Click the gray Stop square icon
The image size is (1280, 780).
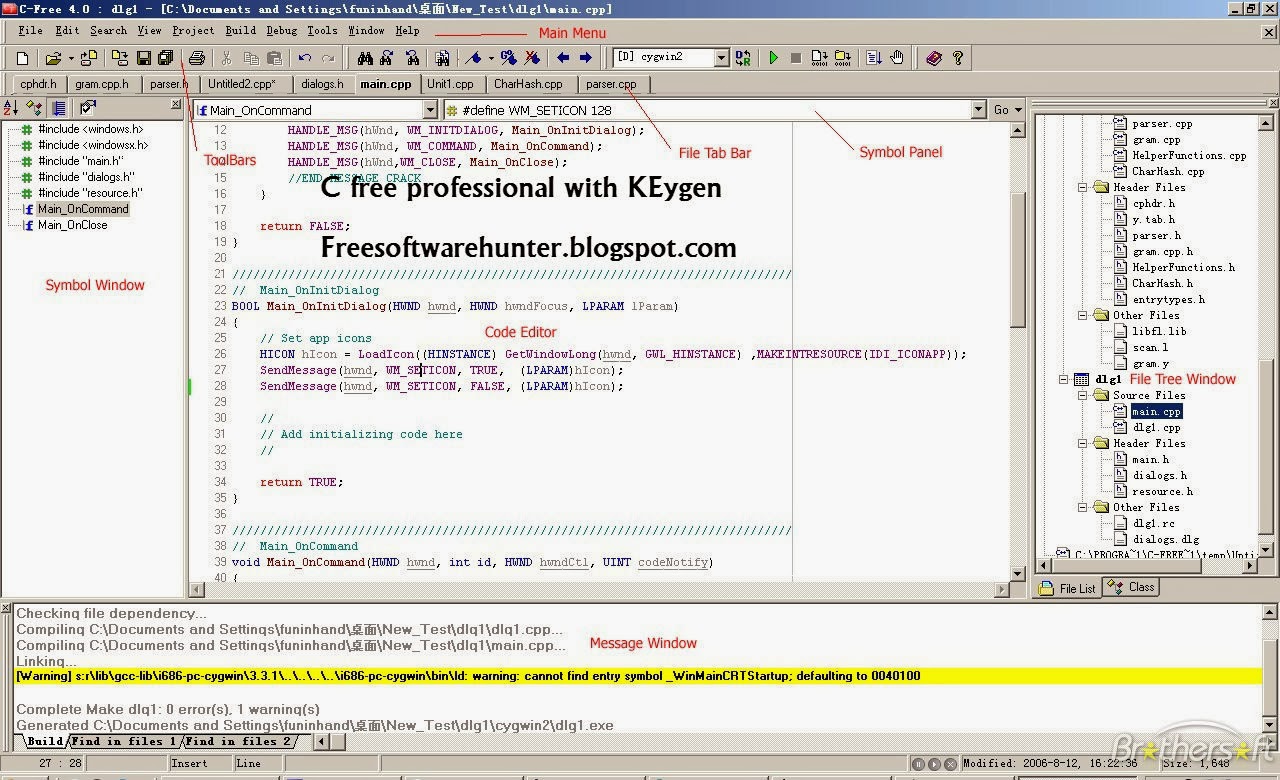[x=795, y=58]
